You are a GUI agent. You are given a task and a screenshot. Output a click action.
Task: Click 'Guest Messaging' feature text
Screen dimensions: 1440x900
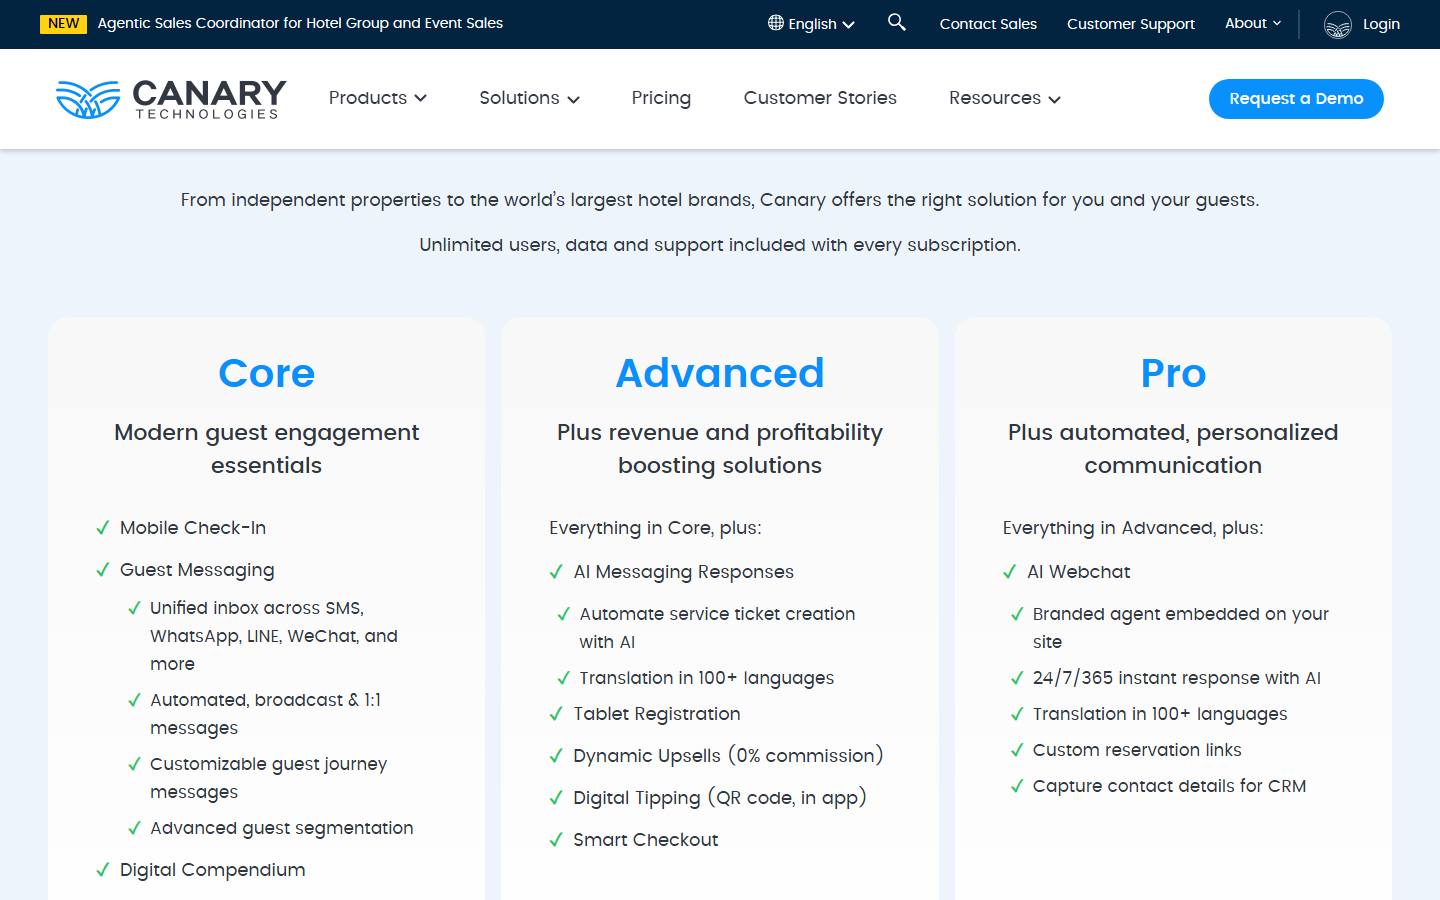click(197, 570)
